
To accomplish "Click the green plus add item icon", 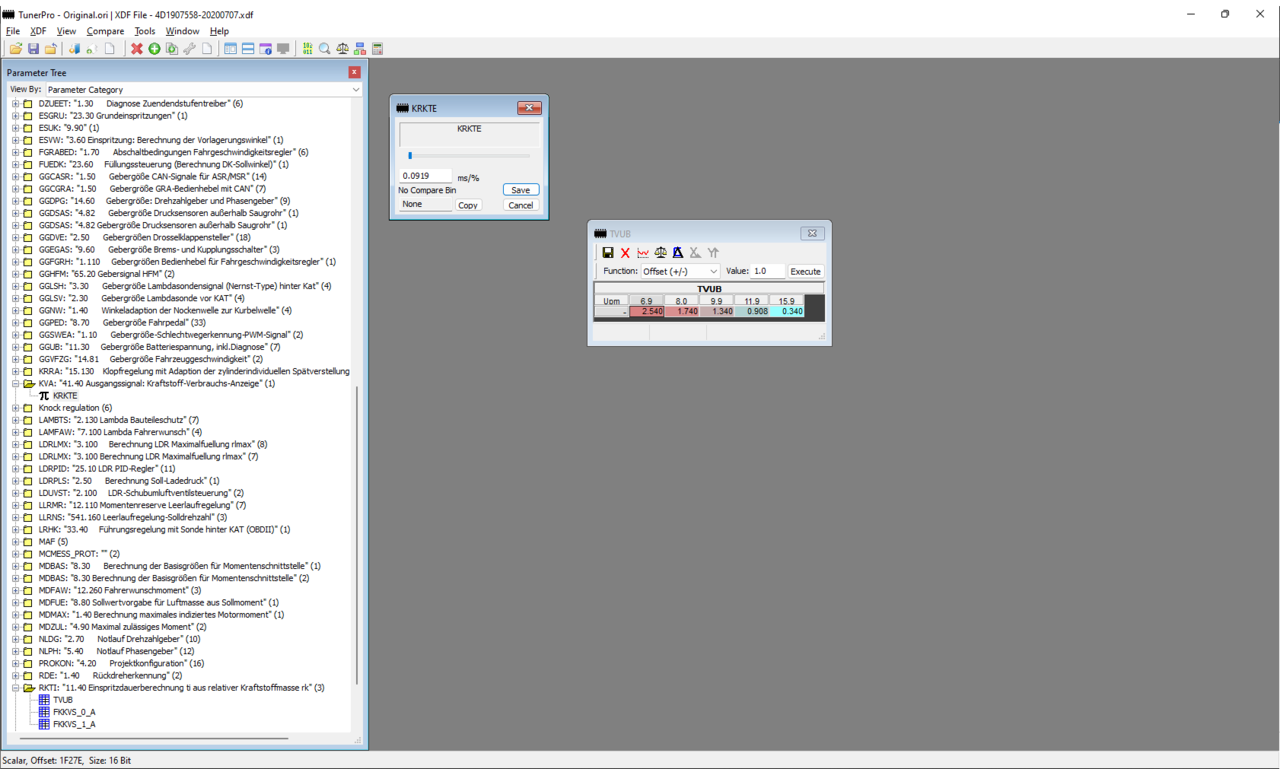I will pos(154,49).
